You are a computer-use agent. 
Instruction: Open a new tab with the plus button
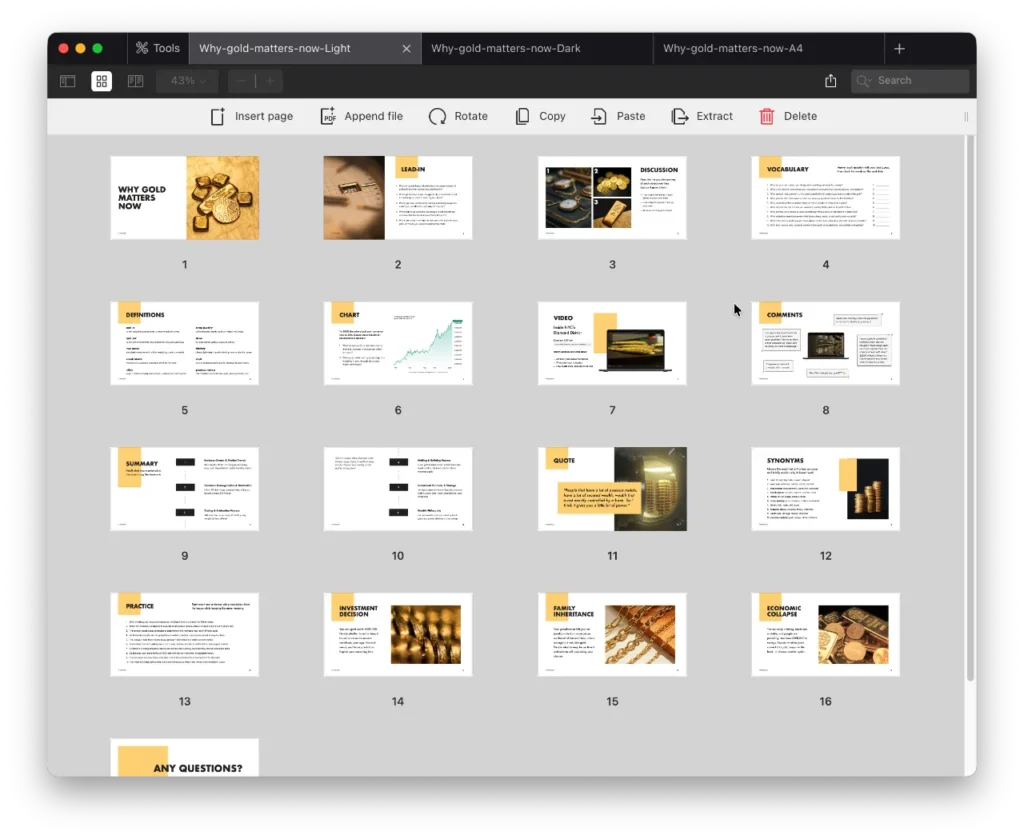click(x=898, y=47)
